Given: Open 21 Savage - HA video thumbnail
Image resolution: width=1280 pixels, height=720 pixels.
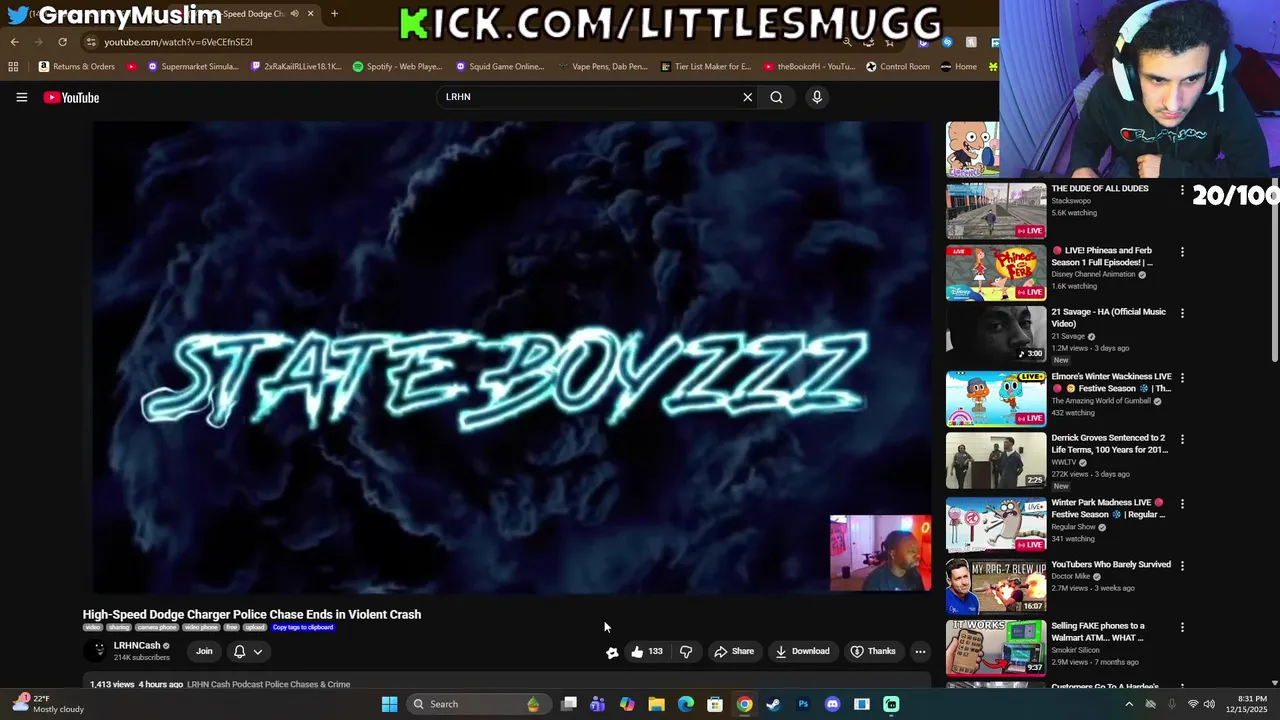Looking at the screenshot, I should tap(996, 334).
